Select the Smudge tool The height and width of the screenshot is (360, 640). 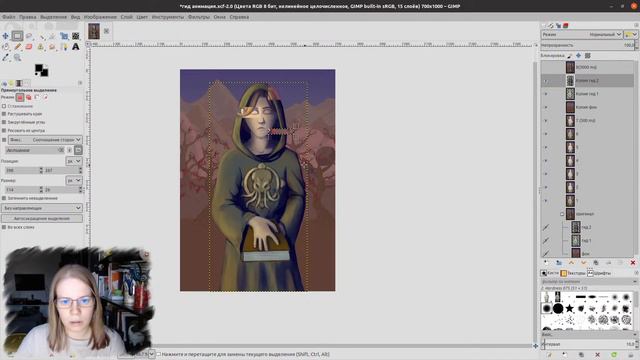tap(52, 47)
